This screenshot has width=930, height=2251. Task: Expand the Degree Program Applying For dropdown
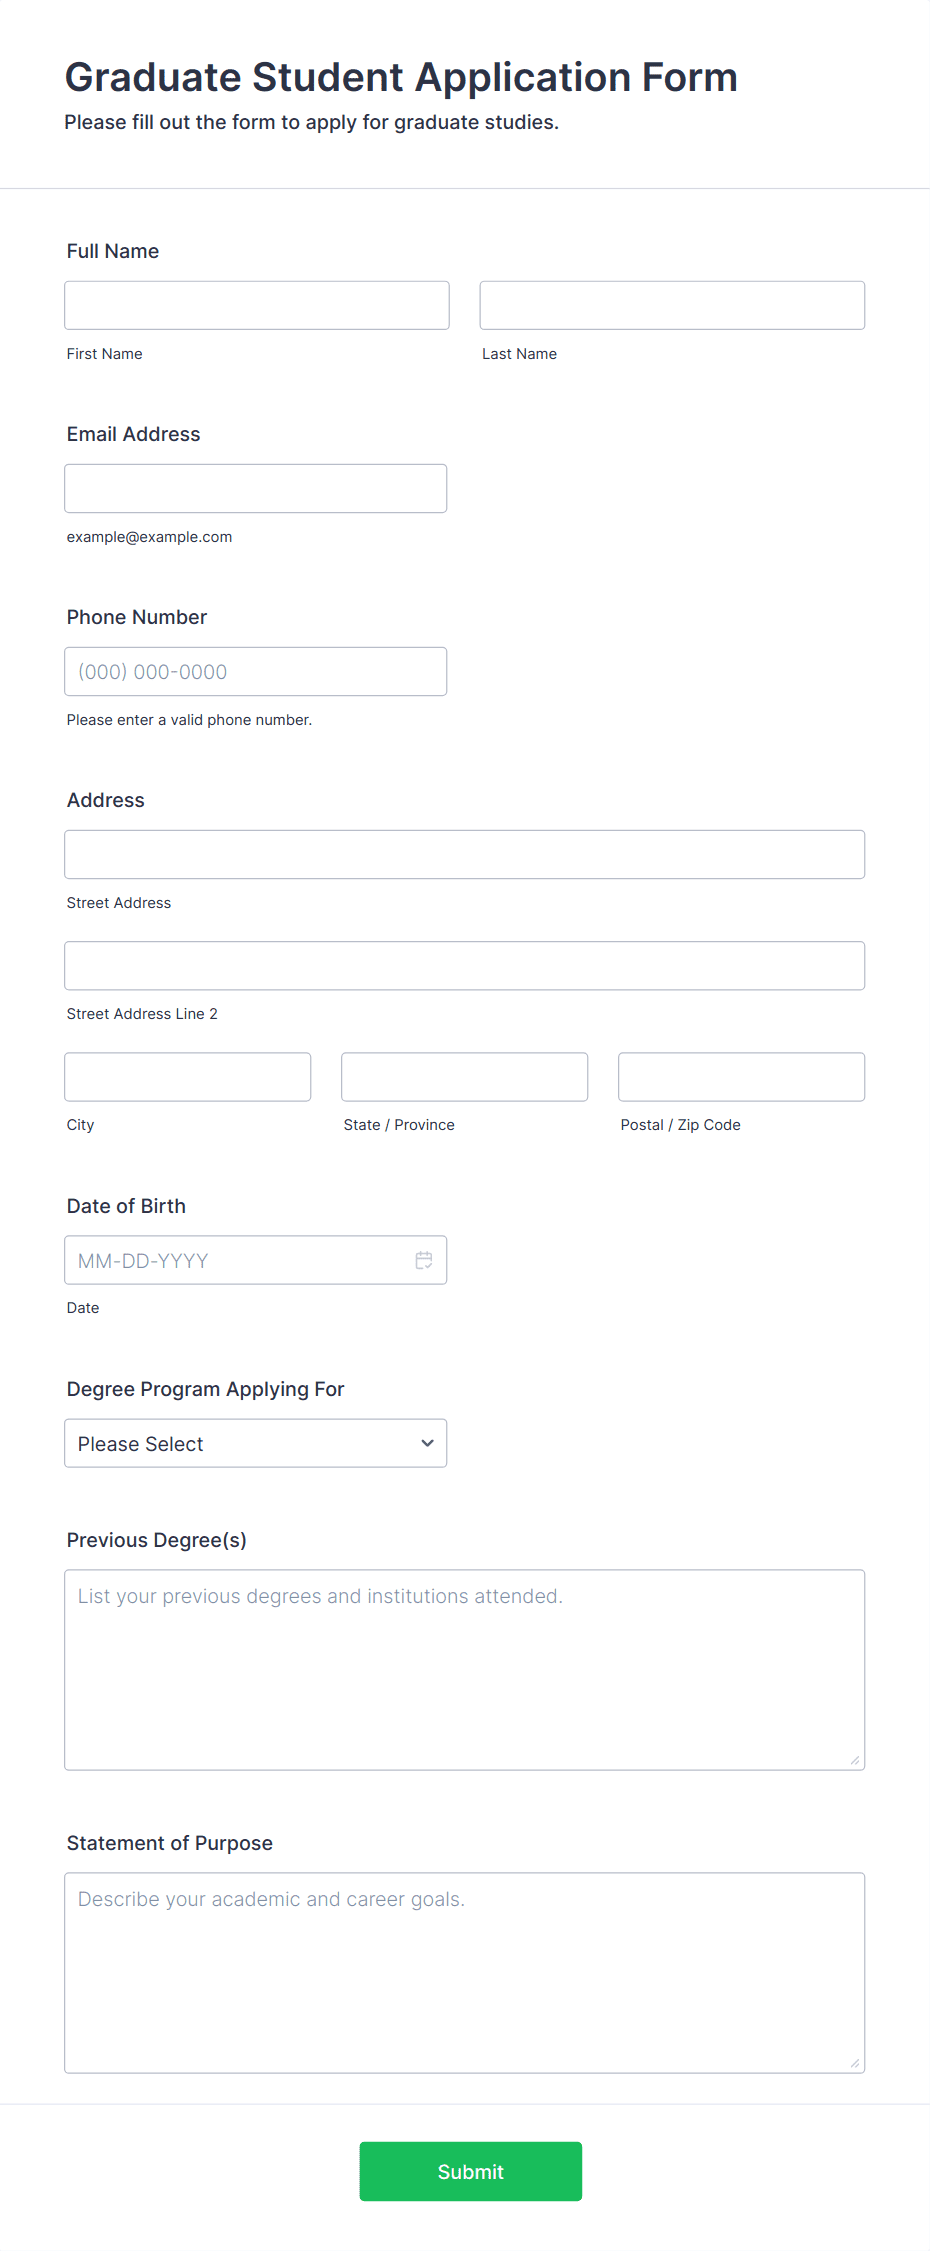255,1443
